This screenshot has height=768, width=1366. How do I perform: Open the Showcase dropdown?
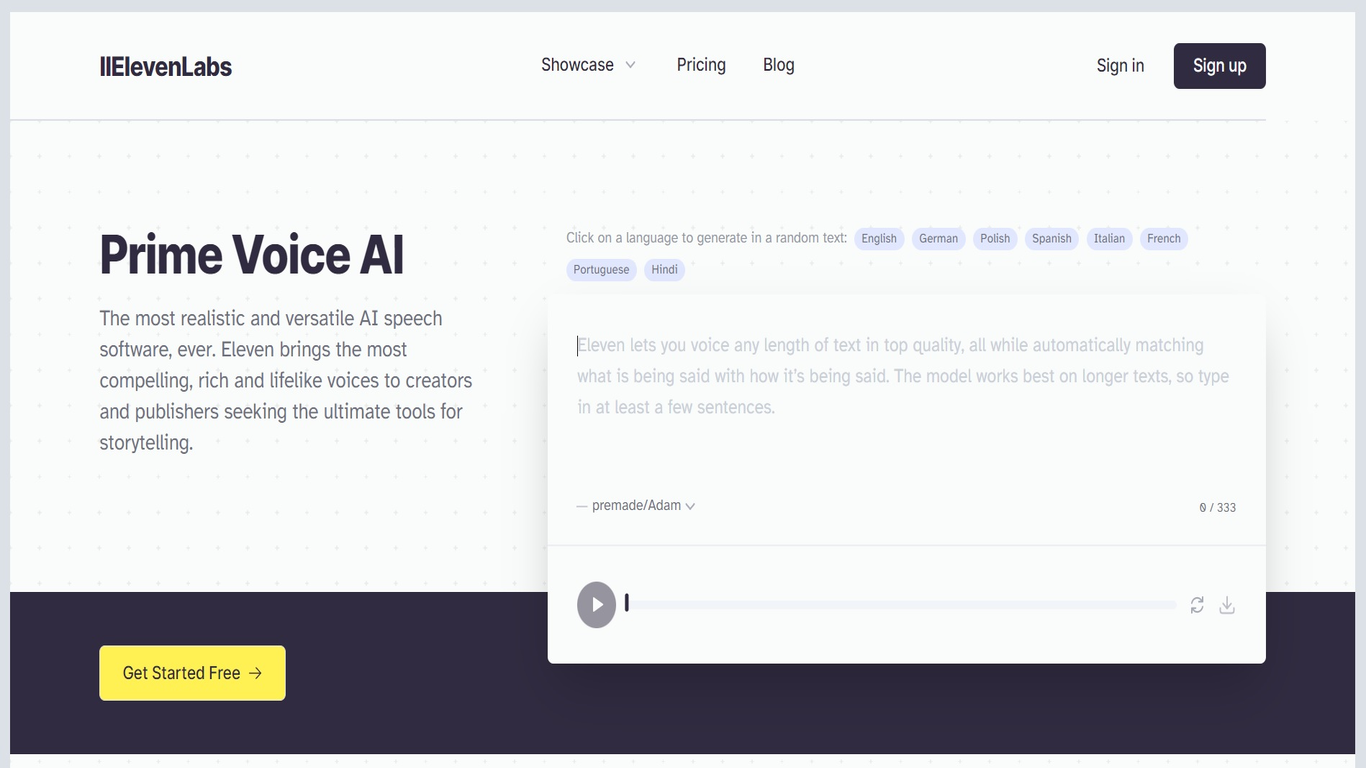point(588,64)
